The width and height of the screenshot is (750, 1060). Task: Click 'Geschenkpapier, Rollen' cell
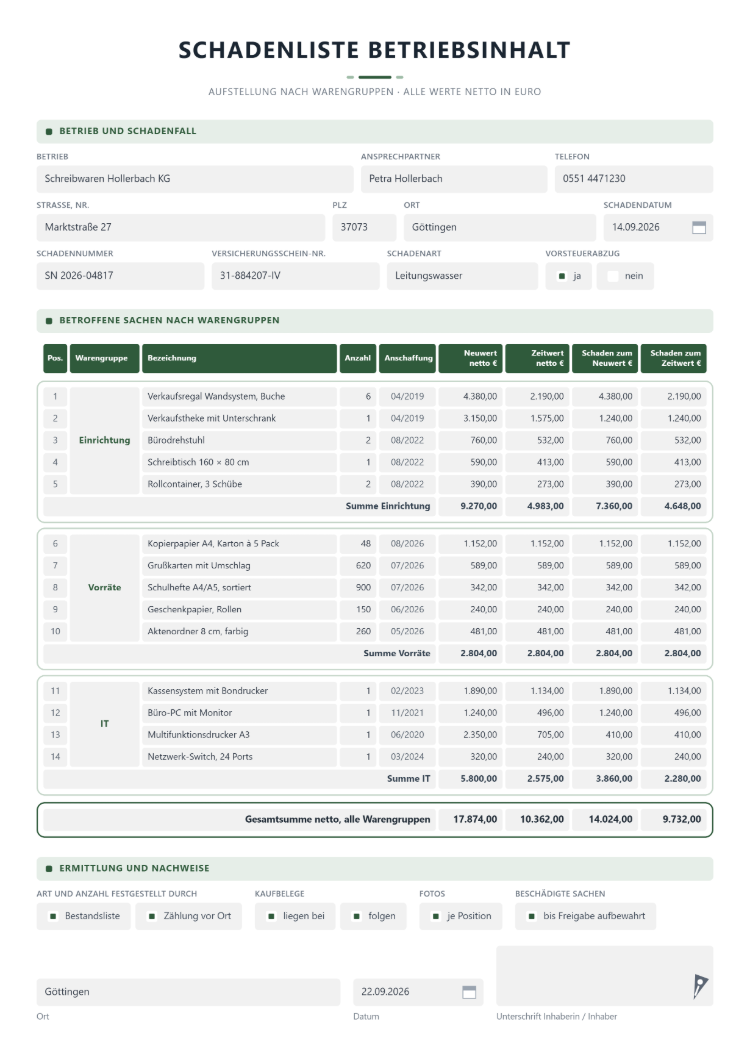[x=239, y=610]
